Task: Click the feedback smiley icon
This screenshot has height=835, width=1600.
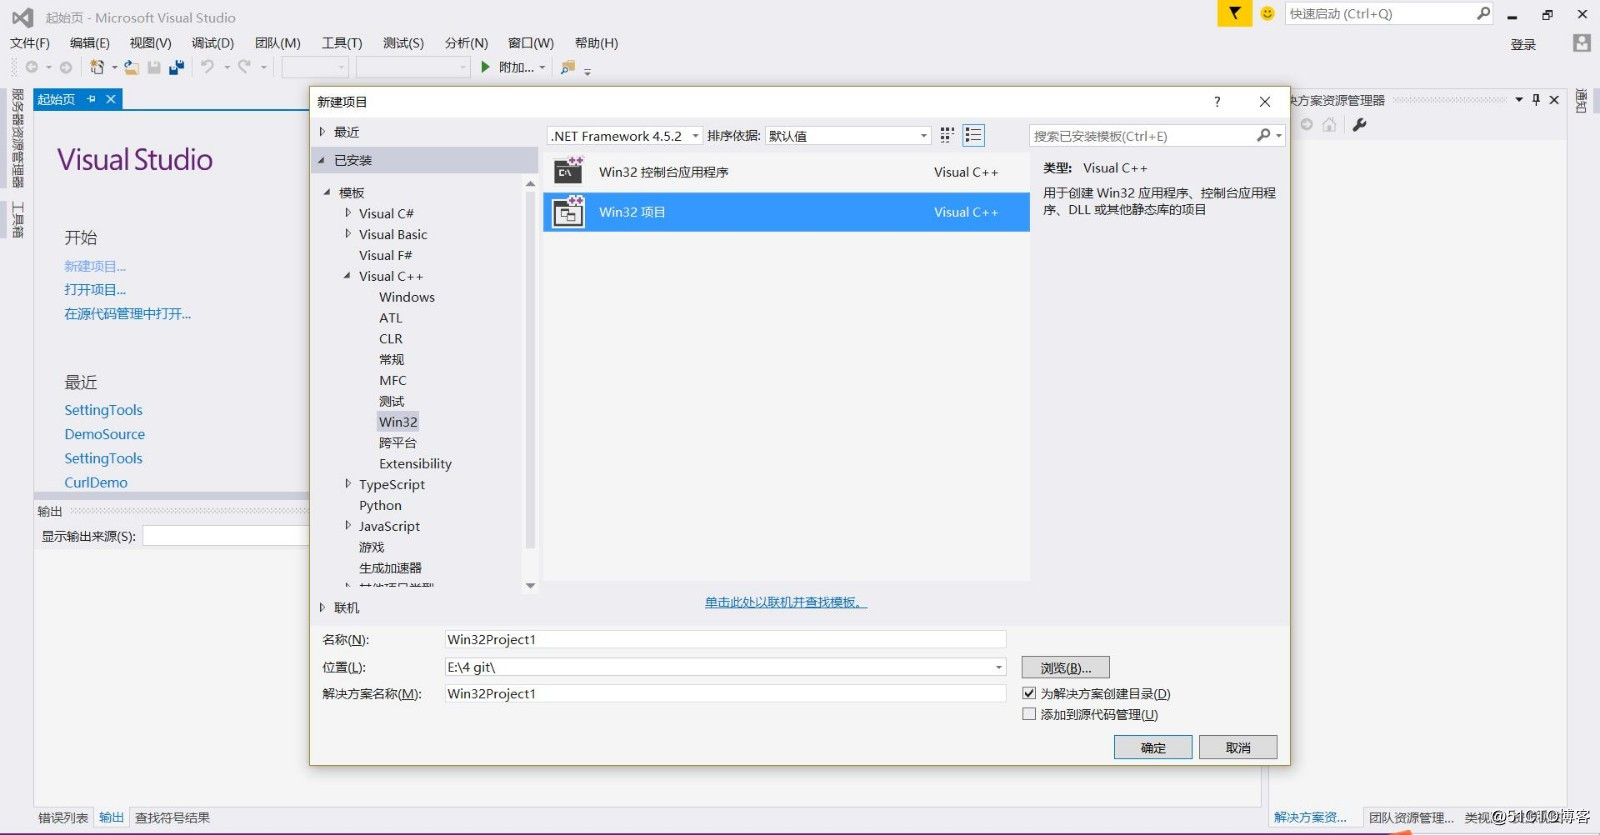Action: point(1267,13)
